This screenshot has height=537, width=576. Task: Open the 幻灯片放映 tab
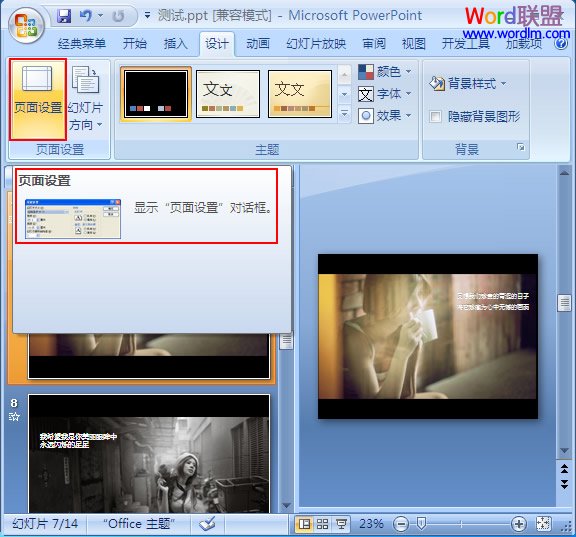pyautogui.click(x=316, y=44)
